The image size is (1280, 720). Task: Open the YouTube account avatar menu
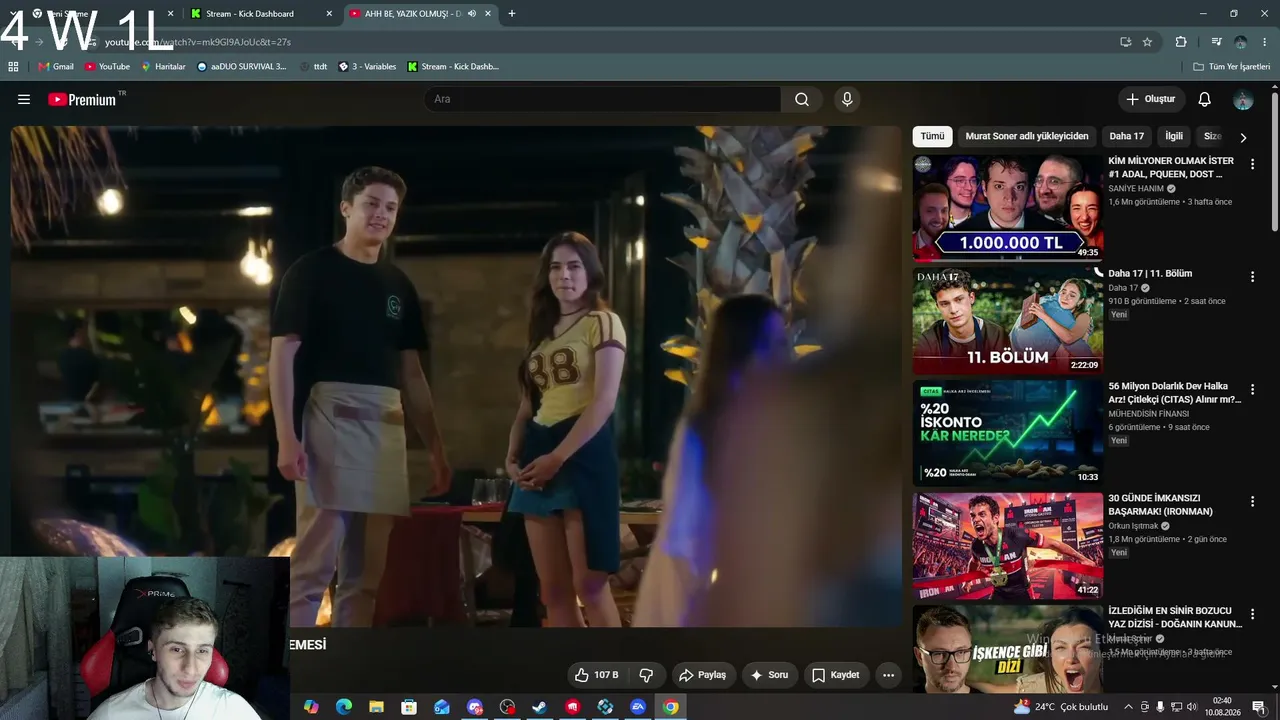pos(1243,99)
